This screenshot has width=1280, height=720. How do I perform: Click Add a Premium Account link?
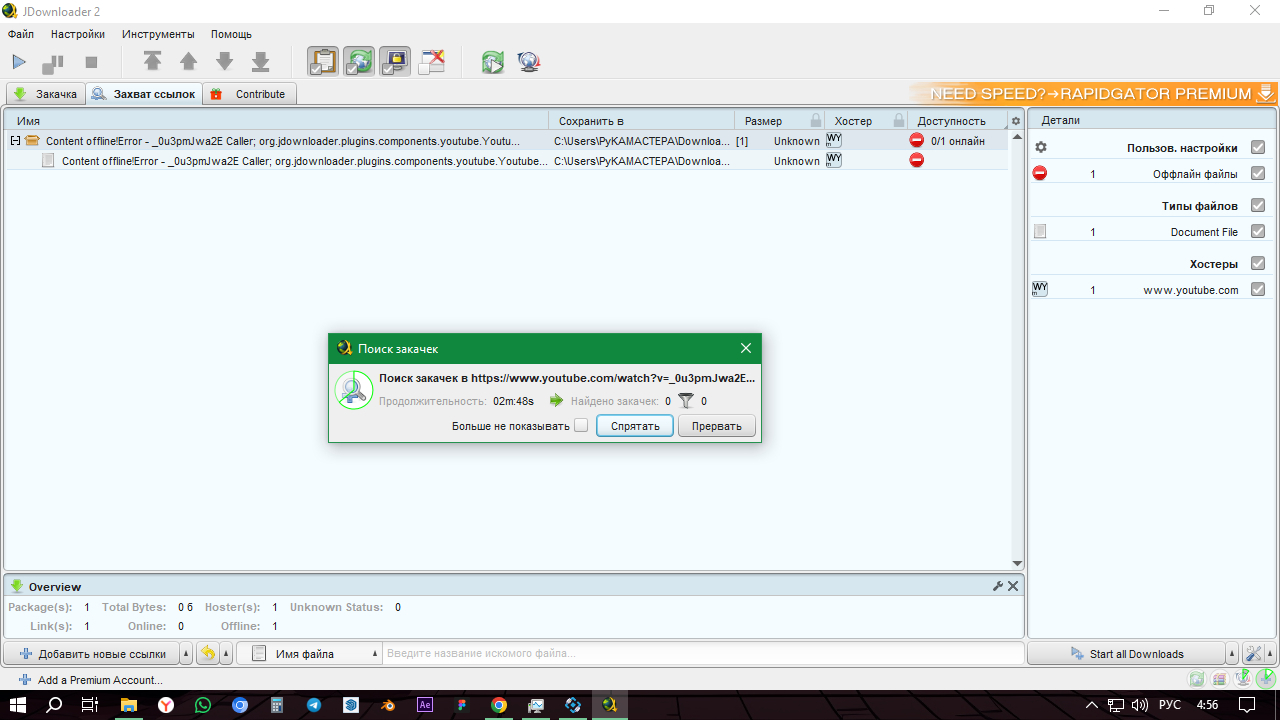[91, 680]
